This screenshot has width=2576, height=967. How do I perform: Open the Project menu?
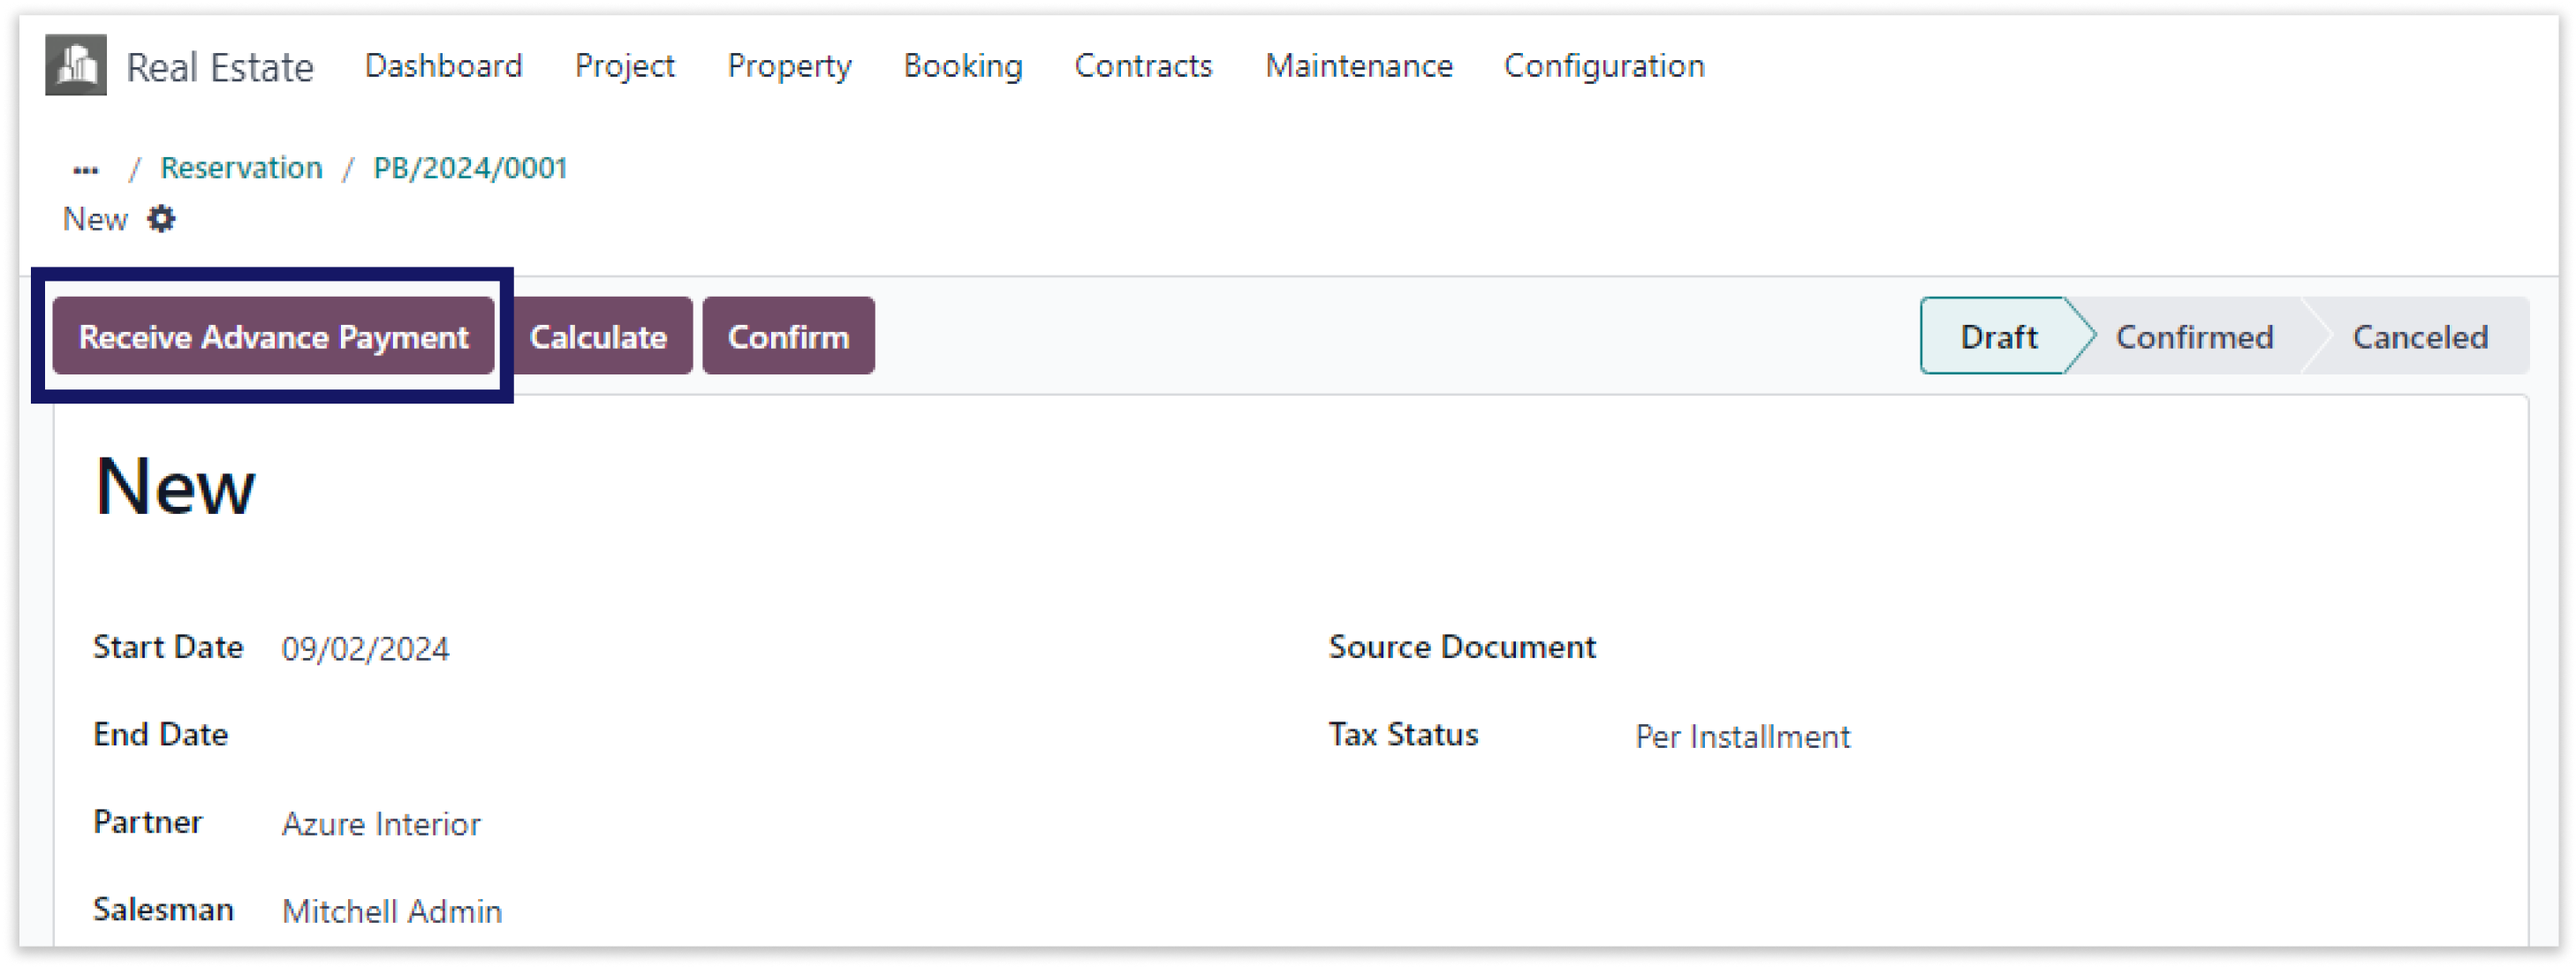[624, 66]
